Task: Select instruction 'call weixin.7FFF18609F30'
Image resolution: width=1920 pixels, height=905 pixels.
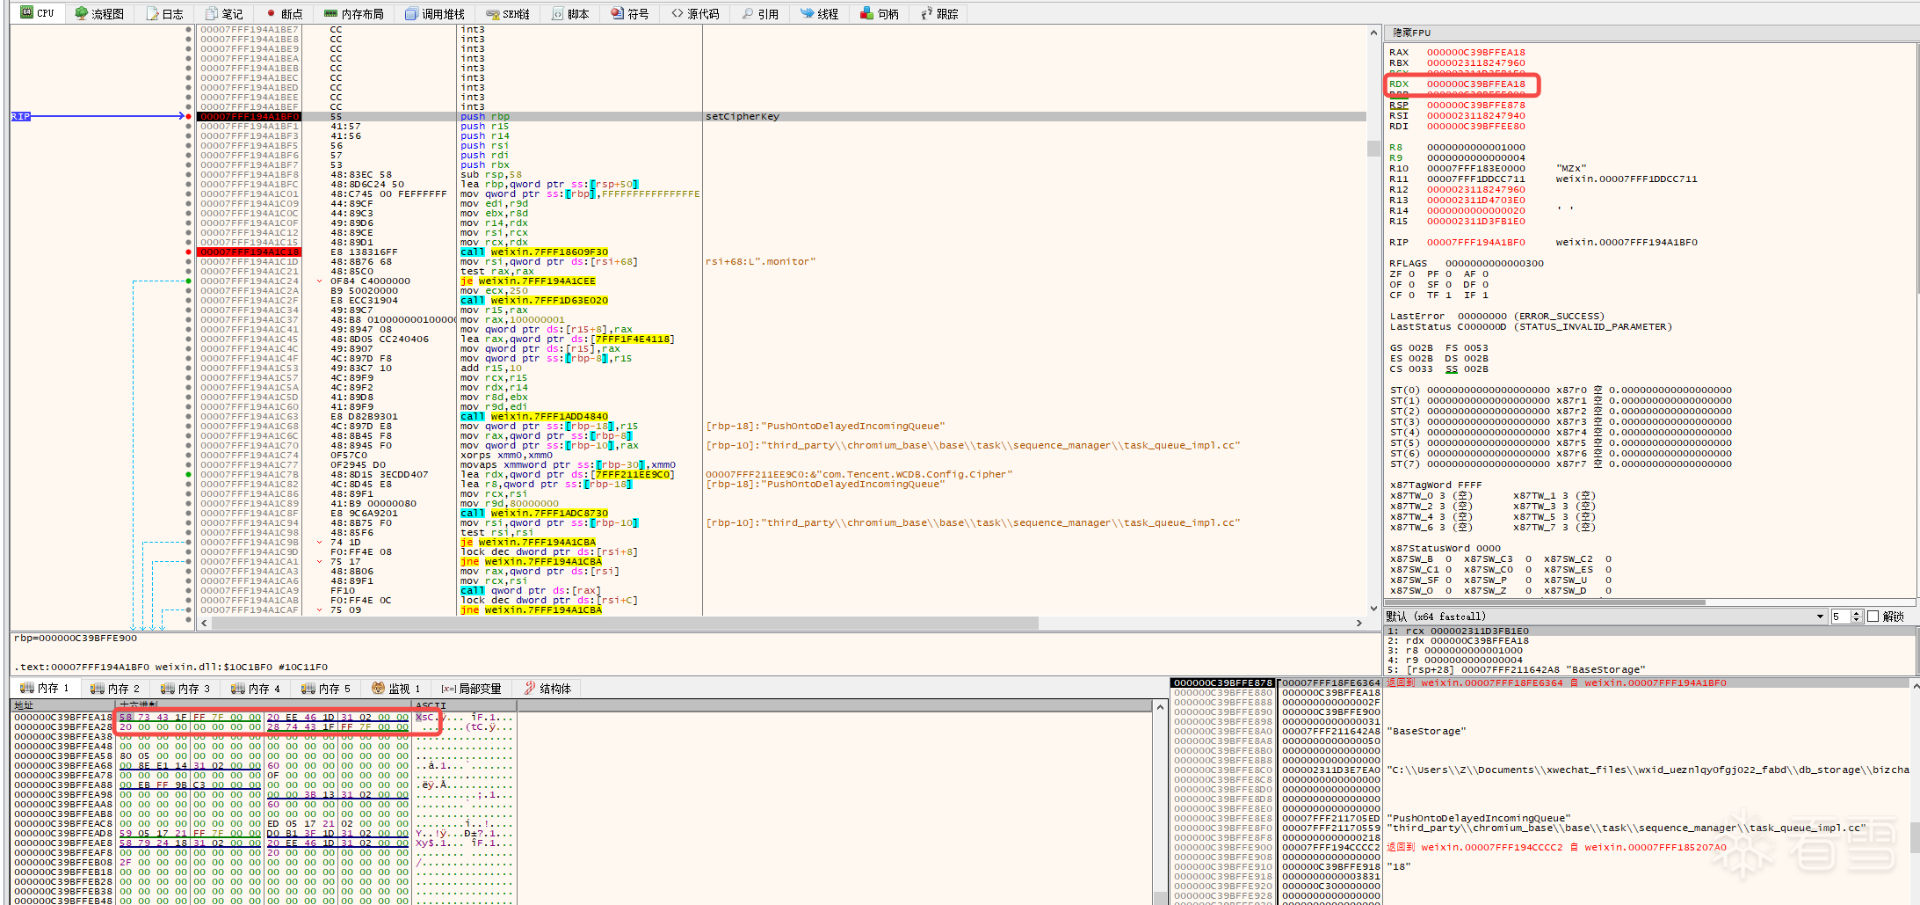Action: (x=534, y=252)
